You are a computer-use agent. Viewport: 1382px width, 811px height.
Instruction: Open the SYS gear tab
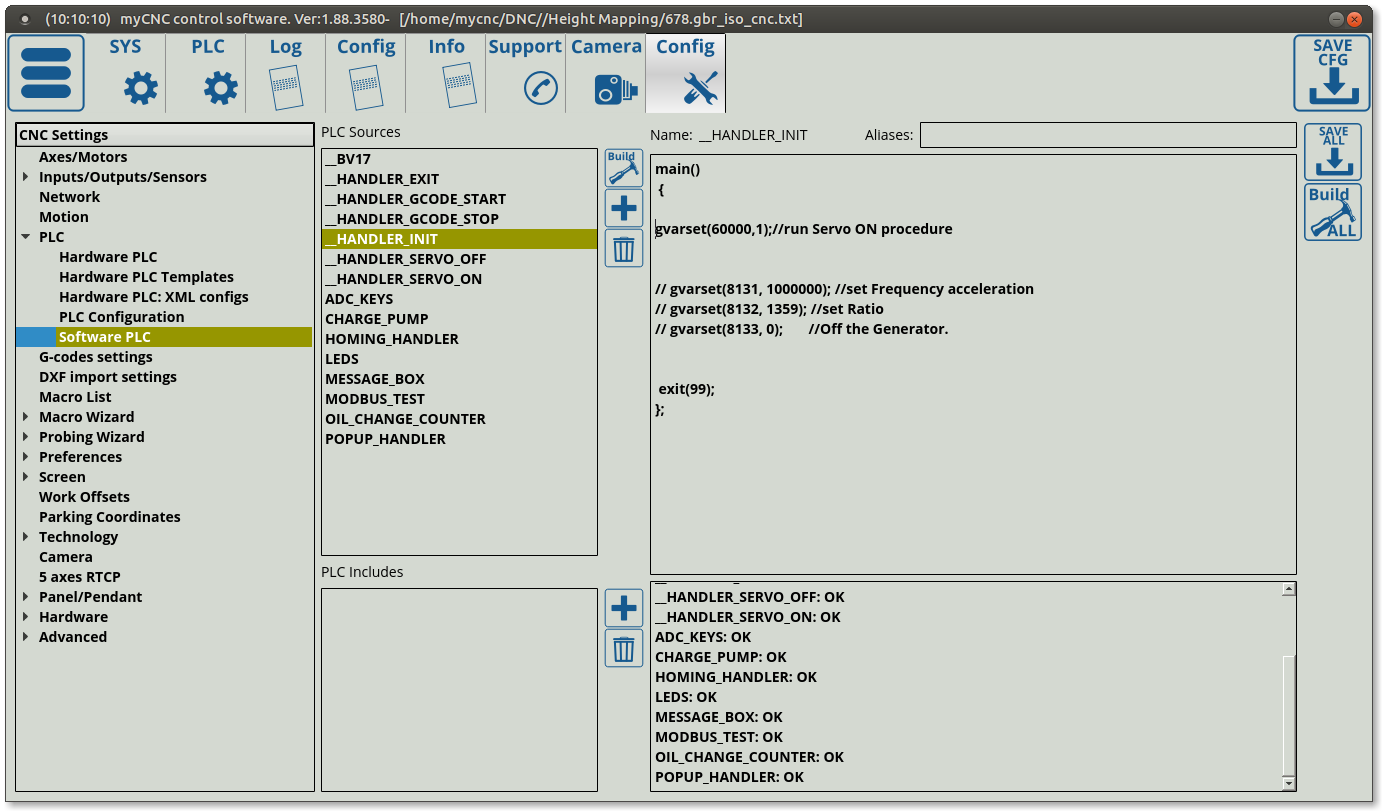click(126, 73)
